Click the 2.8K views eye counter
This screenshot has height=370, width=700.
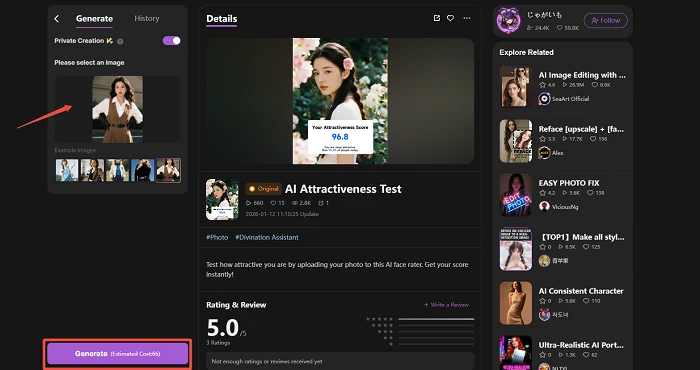(301, 203)
